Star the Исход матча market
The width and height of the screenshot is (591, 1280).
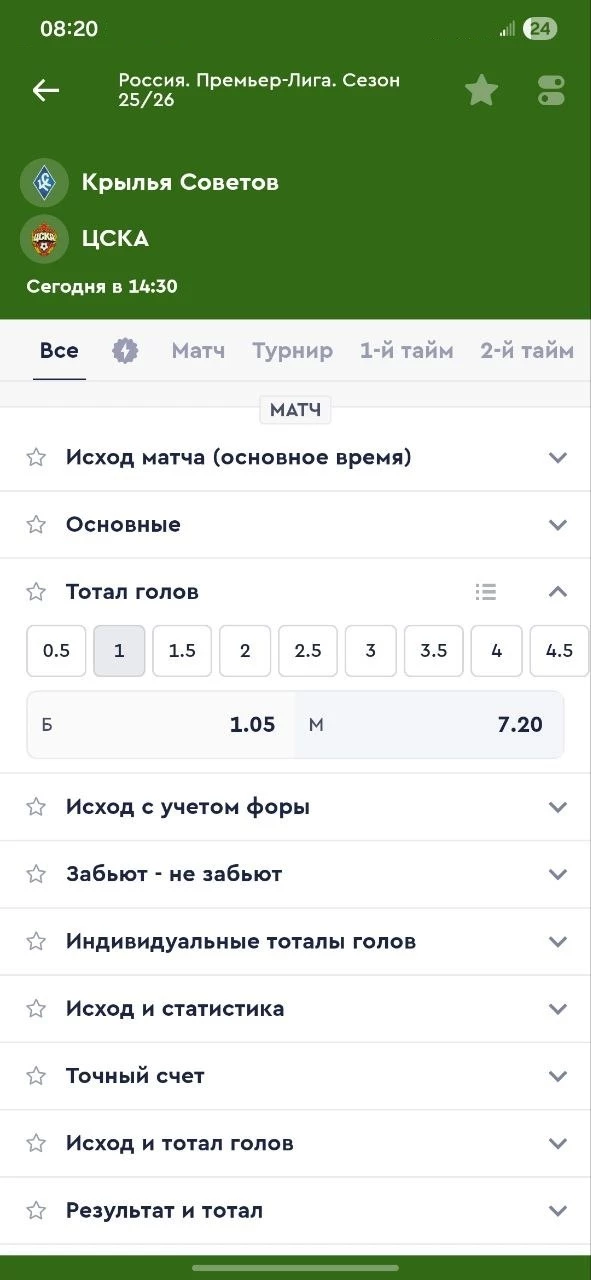pyautogui.click(x=36, y=457)
